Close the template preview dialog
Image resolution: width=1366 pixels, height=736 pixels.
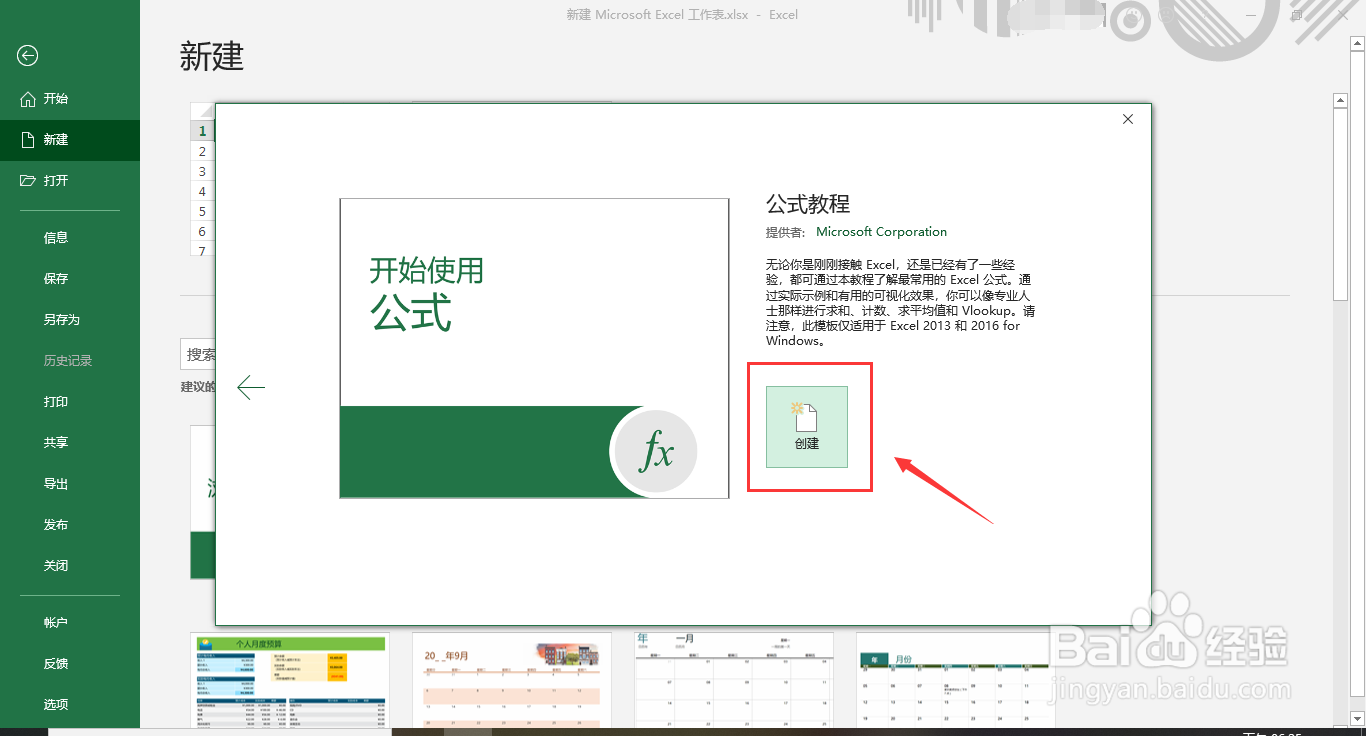(x=1128, y=119)
